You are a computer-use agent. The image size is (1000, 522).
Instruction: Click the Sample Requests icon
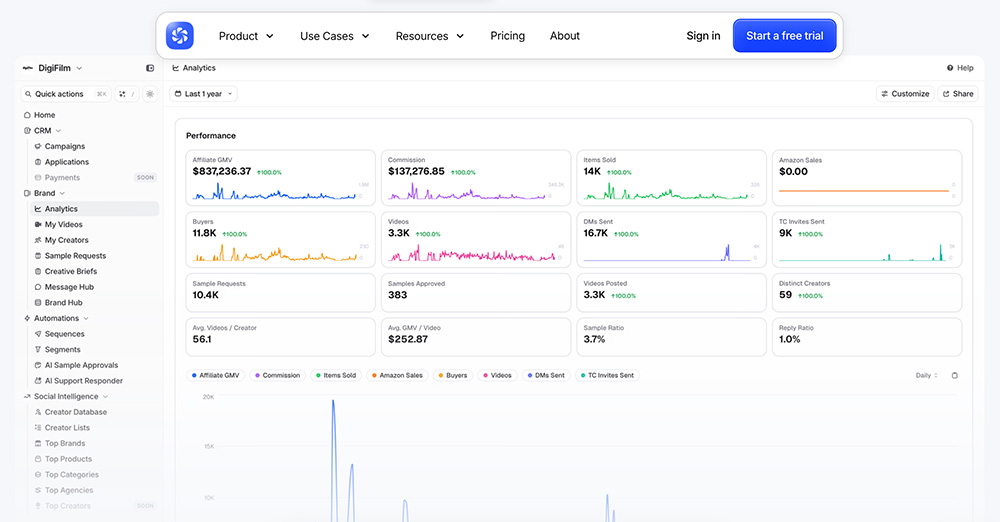tap(38, 256)
